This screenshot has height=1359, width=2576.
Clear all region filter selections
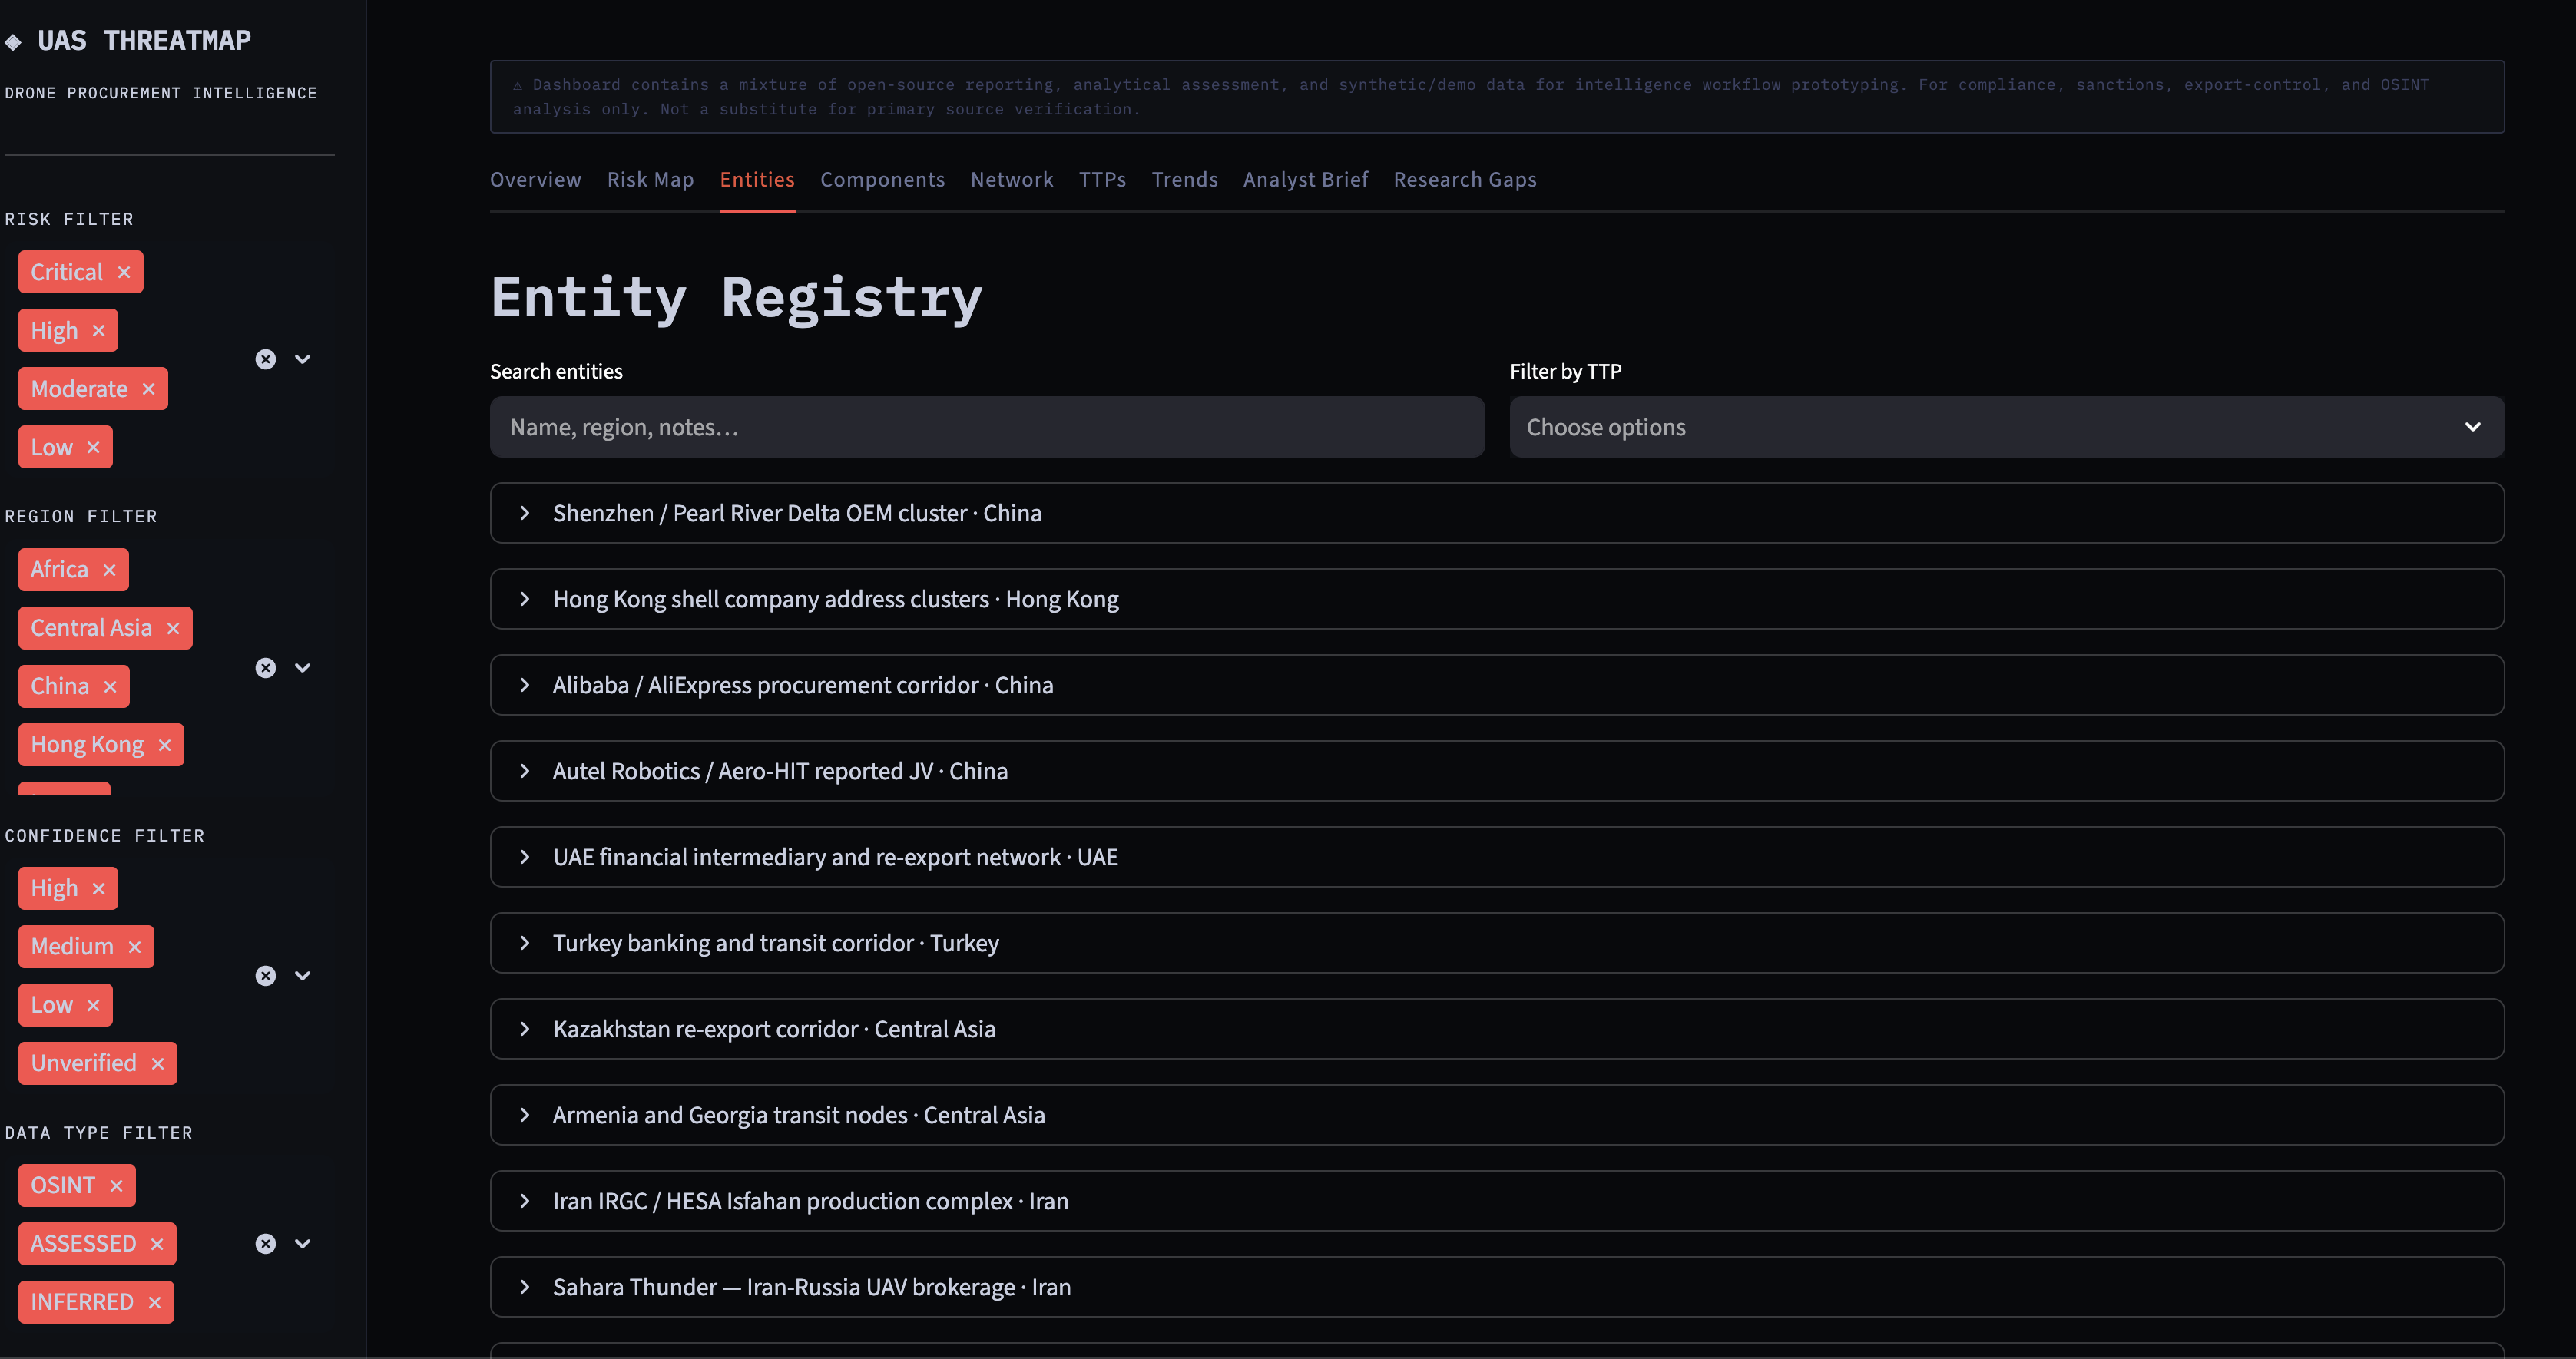coord(265,668)
